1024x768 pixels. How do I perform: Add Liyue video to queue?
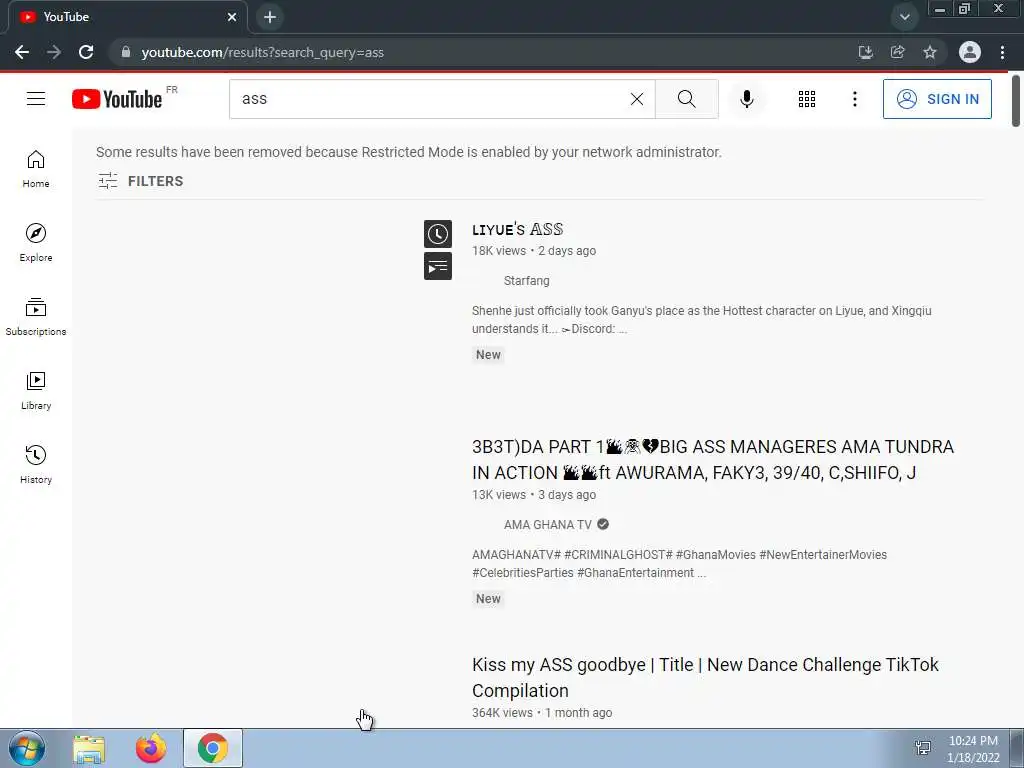(438, 266)
